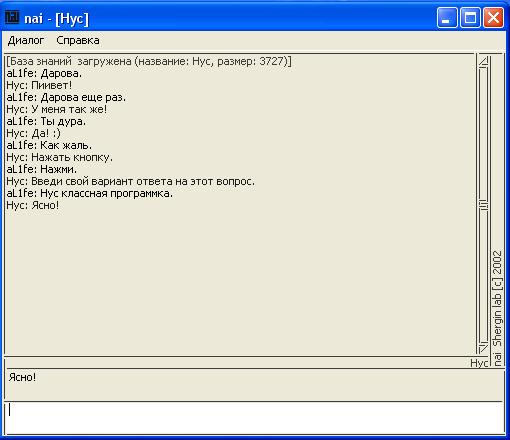The width and height of the screenshot is (510, 440).
Task: Click the scroll down arrow of chat log
Action: [x=483, y=348]
